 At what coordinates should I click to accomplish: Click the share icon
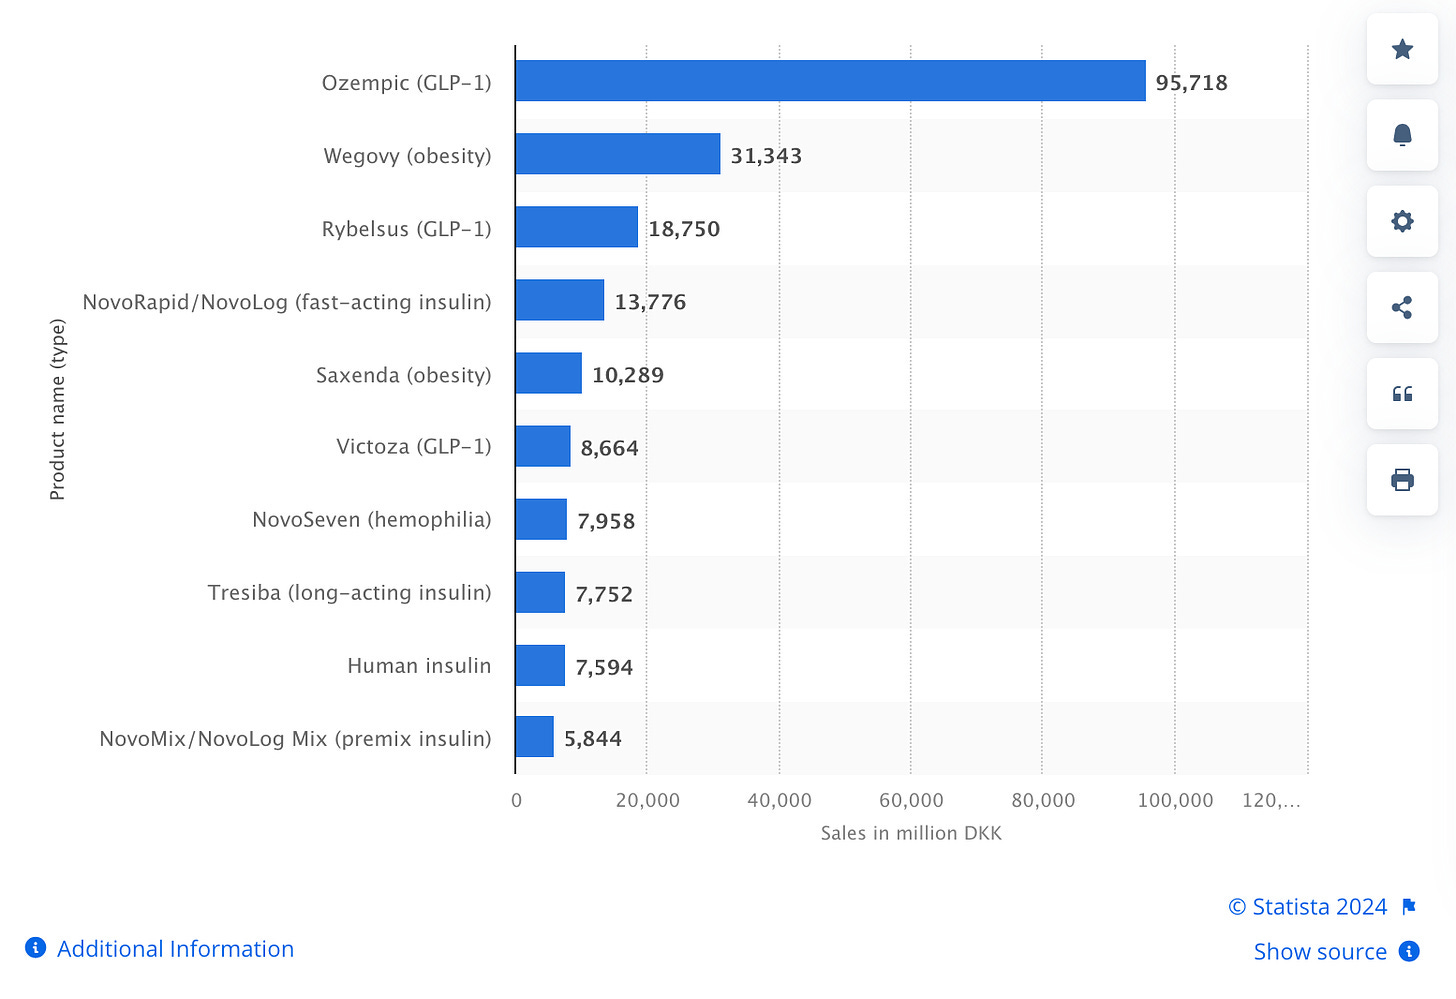[x=1402, y=307]
